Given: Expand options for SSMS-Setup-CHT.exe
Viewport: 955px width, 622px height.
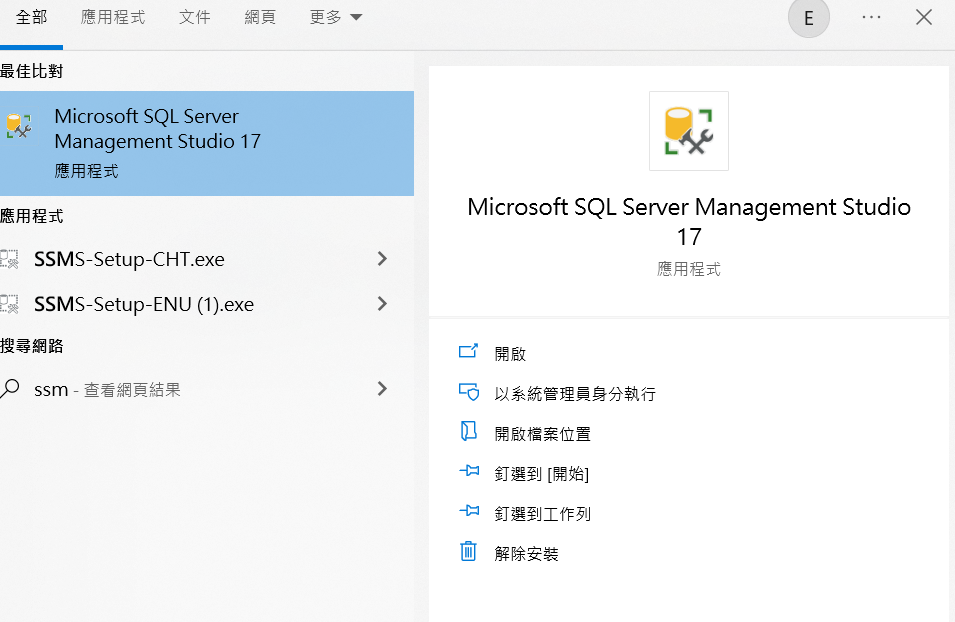Looking at the screenshot, I should pyautogui.click(x=382, y=259).
